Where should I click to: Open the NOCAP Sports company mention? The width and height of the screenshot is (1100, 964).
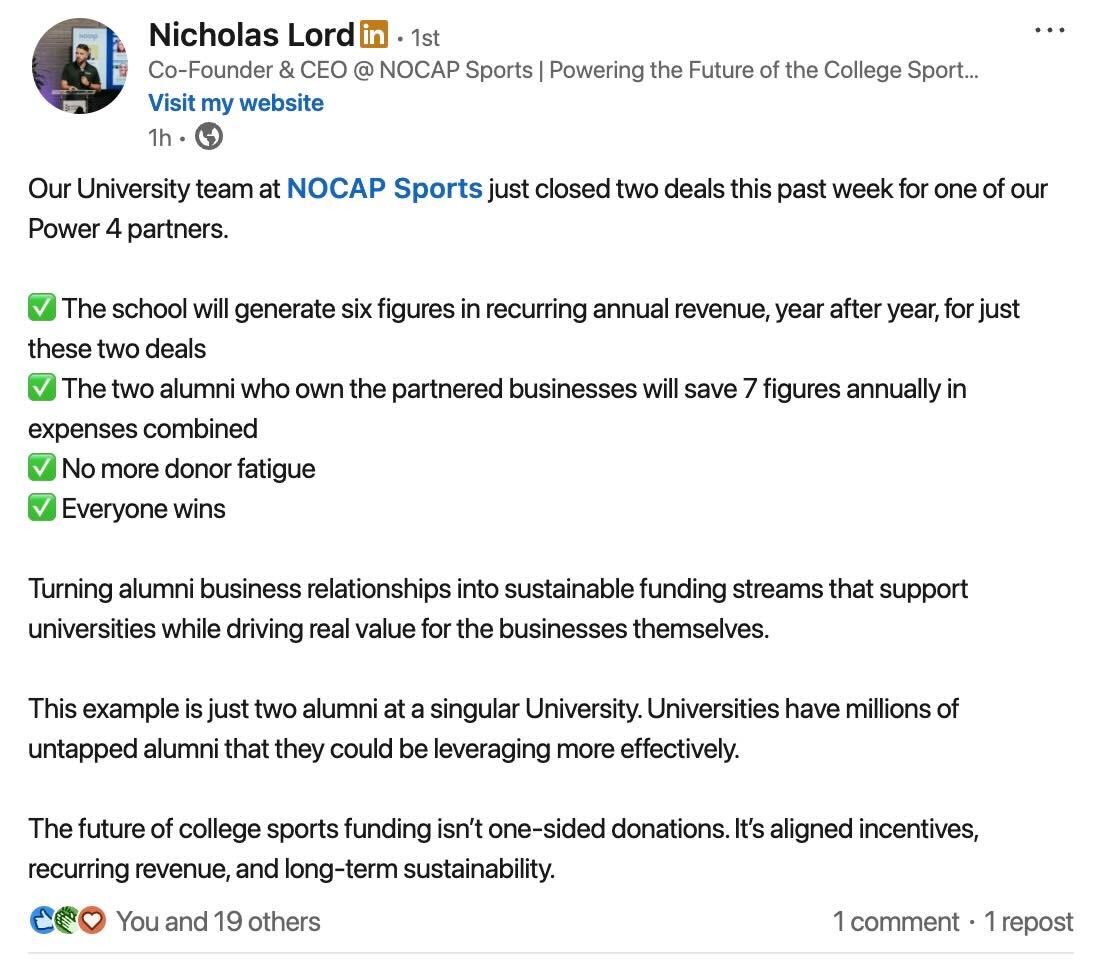click(384, 188)
